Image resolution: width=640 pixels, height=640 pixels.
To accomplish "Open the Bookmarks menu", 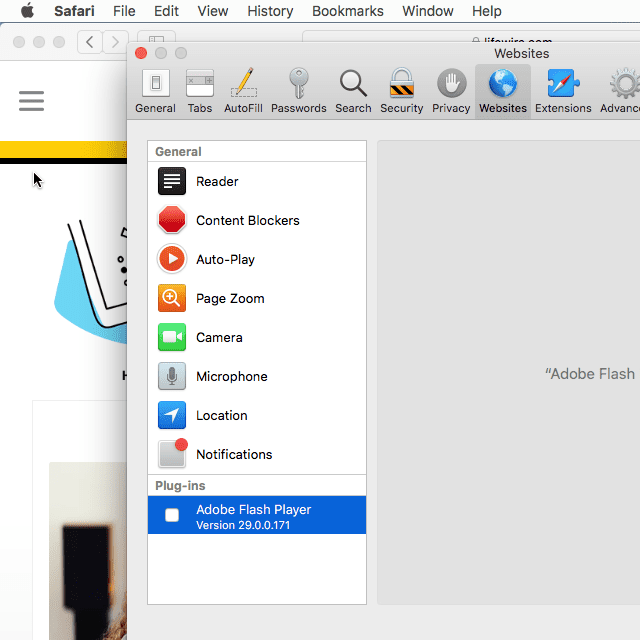I will [x=348, y=11].
